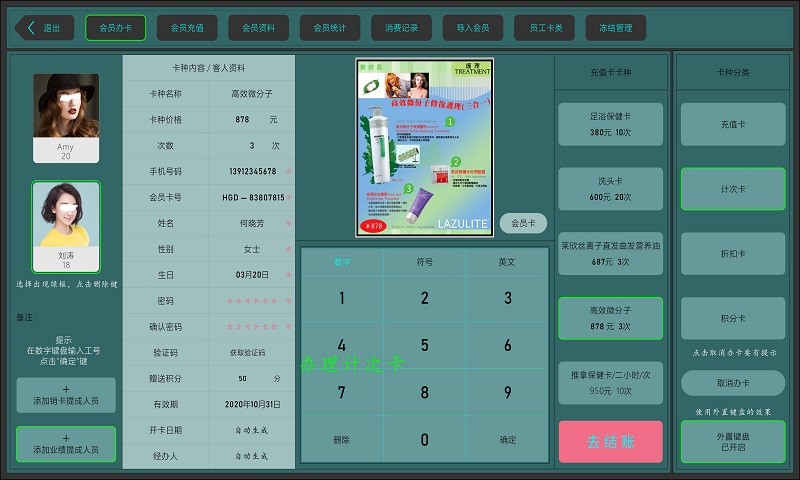The height and width of the screenshot is (480, 800).
Task: Choose 折扣卡 card category
Action: coord(733,254)
